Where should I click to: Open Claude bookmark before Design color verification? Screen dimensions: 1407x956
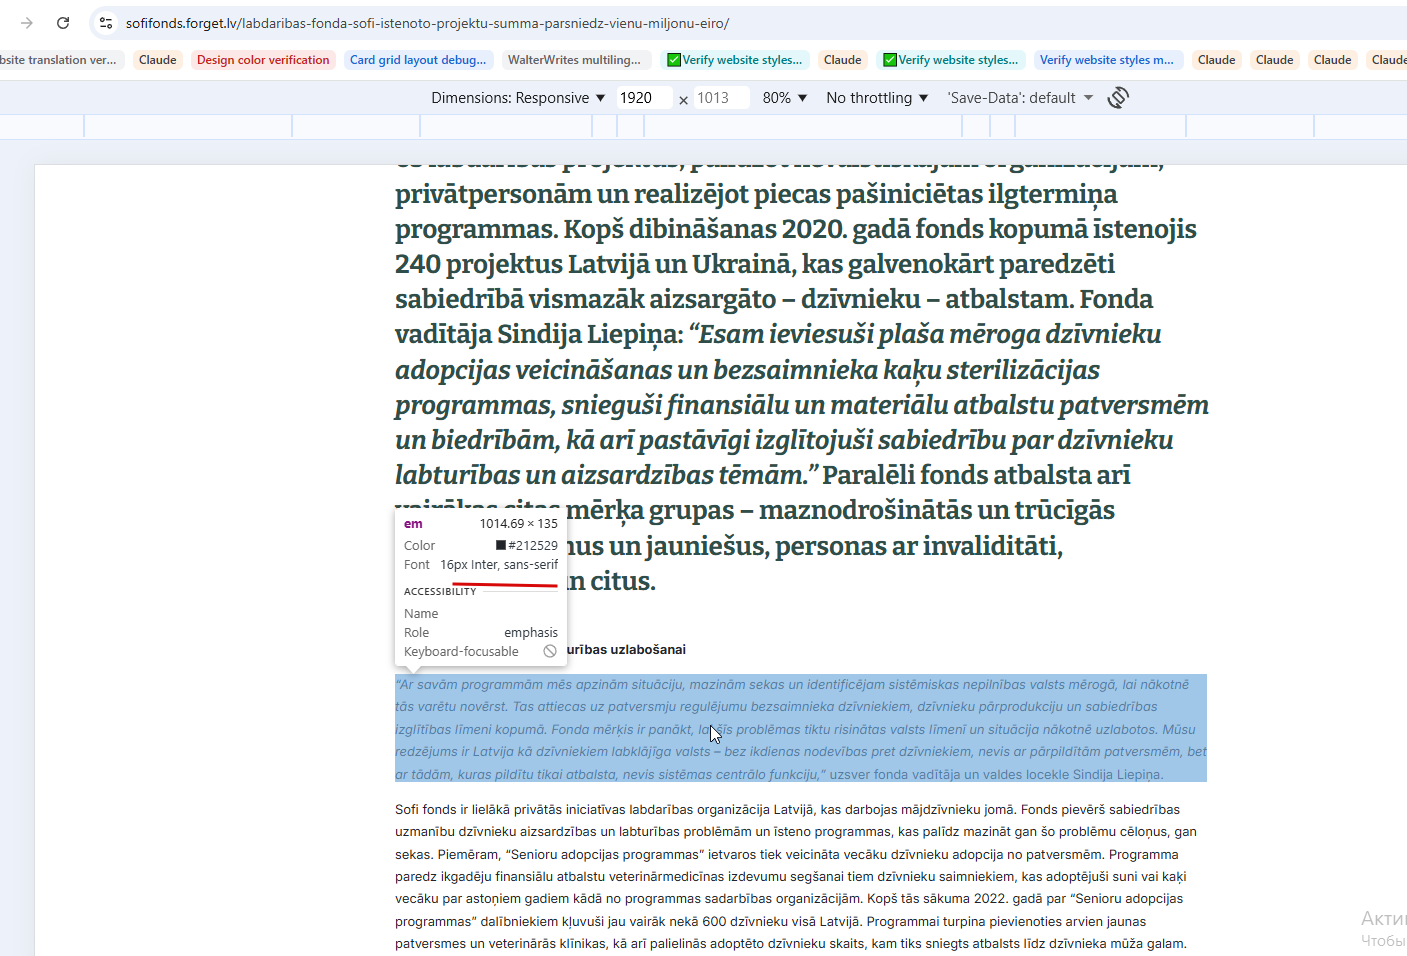pyautogui.click(x=157, y=60)
